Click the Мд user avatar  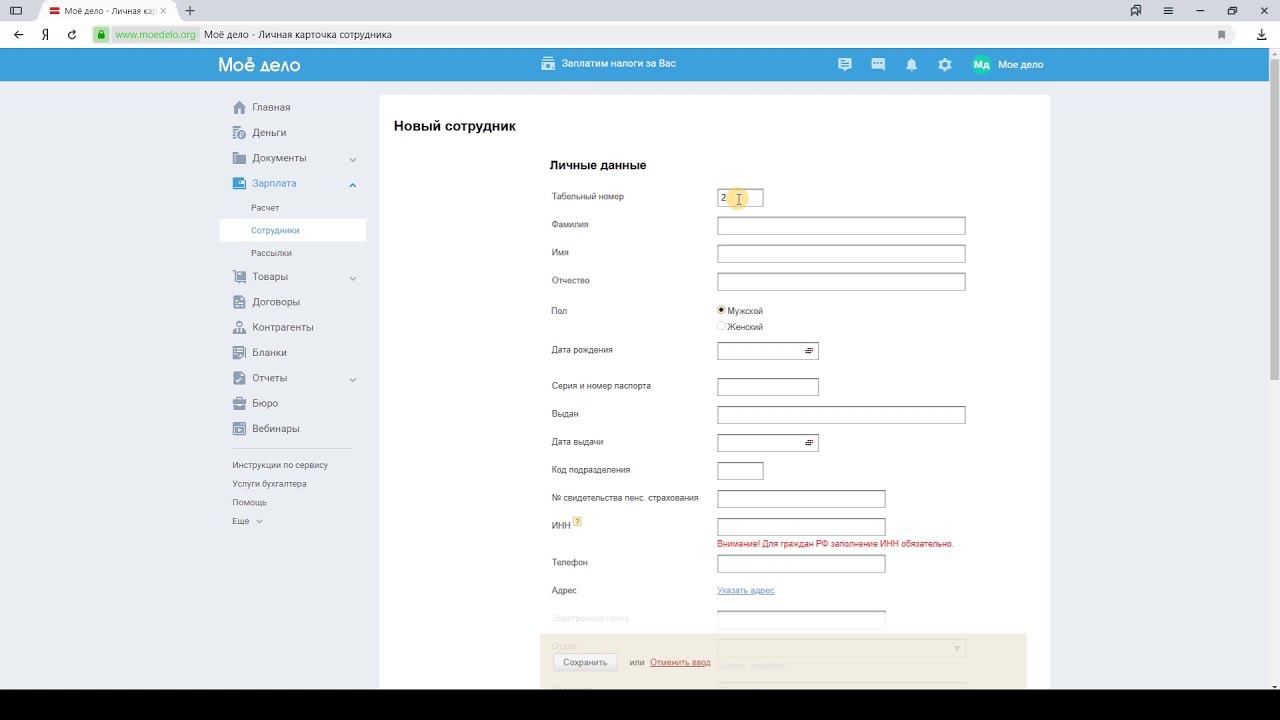(981, 64)
